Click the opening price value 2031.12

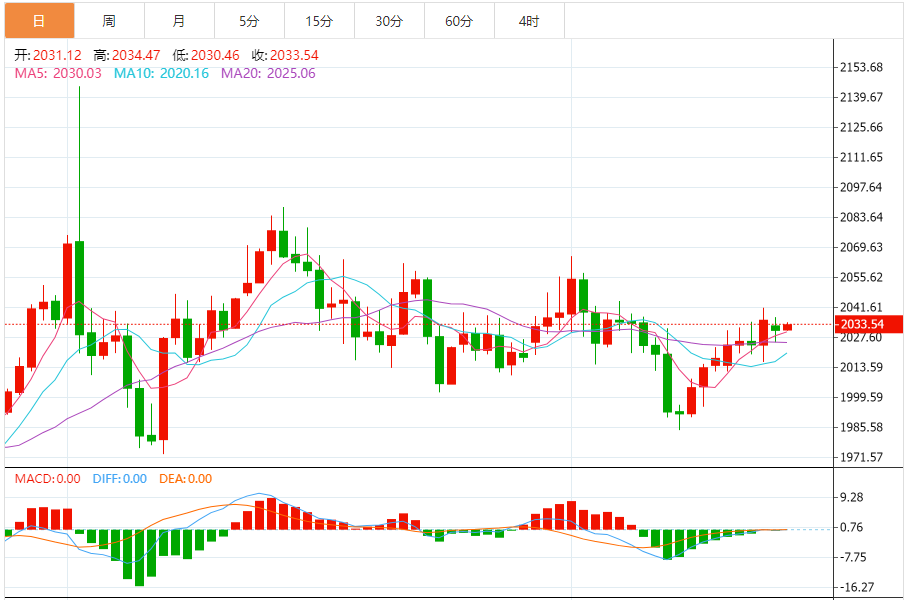(x=57, y=56)
